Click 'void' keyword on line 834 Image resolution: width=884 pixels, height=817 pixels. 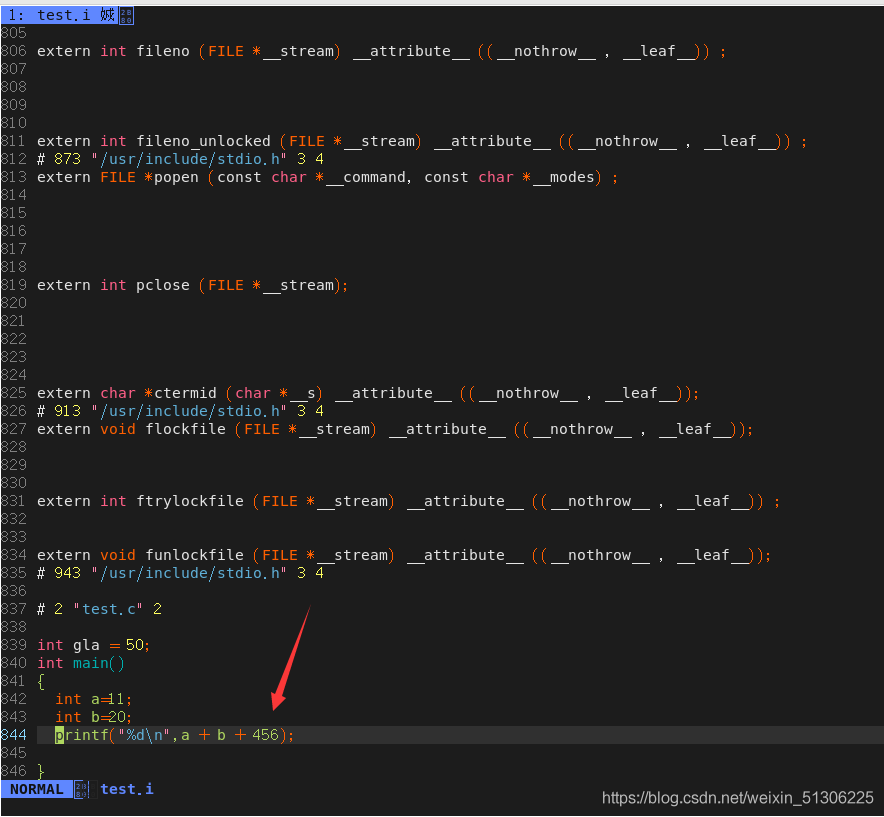118,555
